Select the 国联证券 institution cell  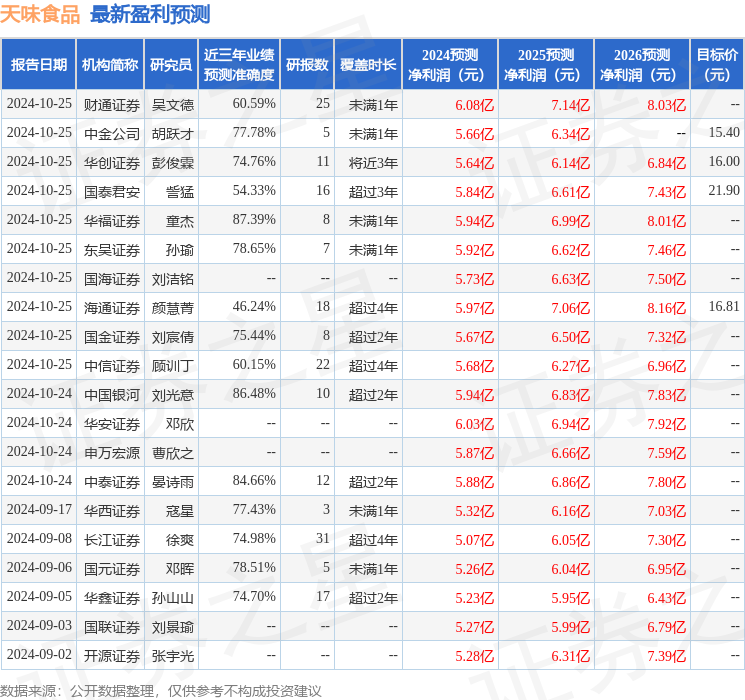112,627
